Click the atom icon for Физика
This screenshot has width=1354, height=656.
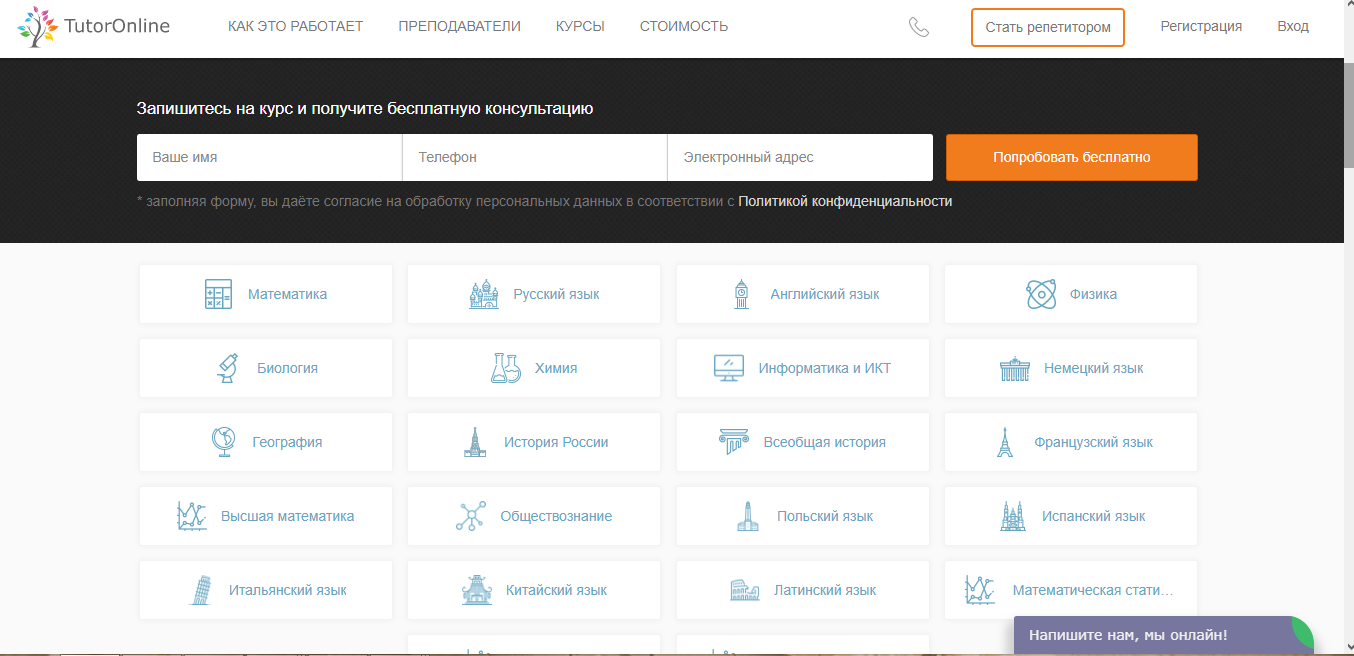click(1041, 294)
